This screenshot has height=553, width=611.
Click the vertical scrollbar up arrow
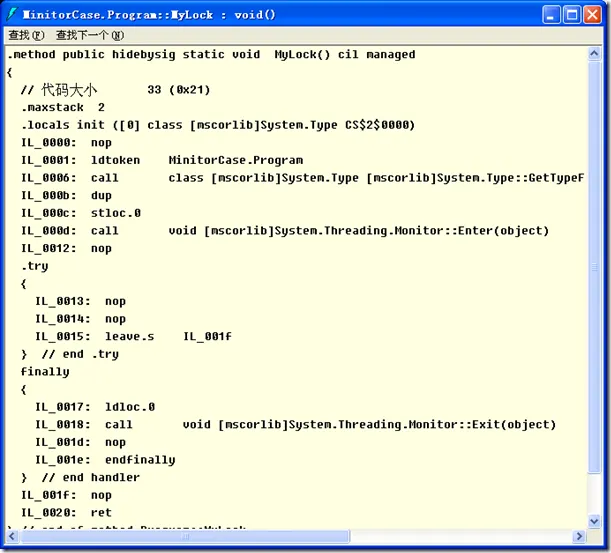pos(594,53)
